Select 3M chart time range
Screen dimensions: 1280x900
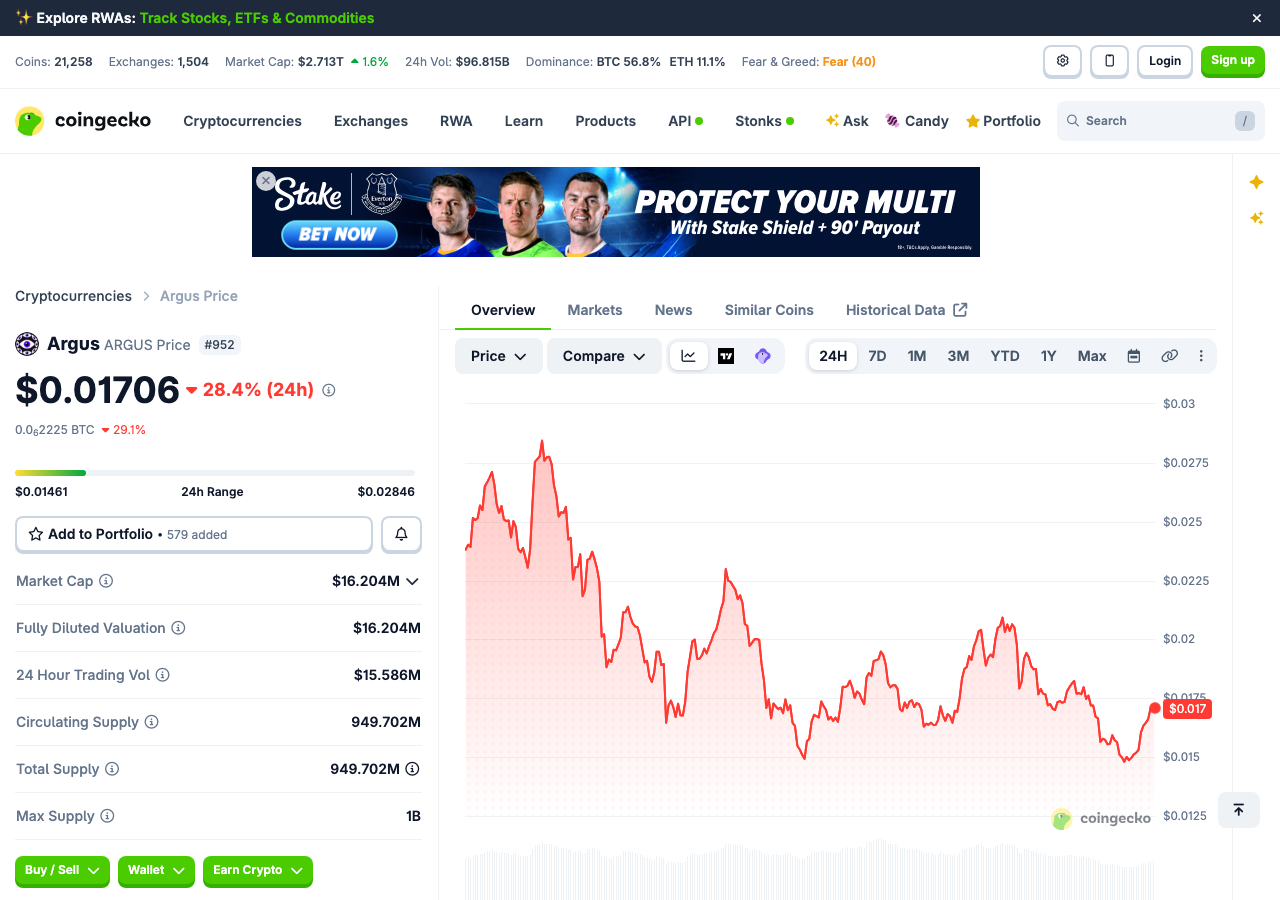958,356
